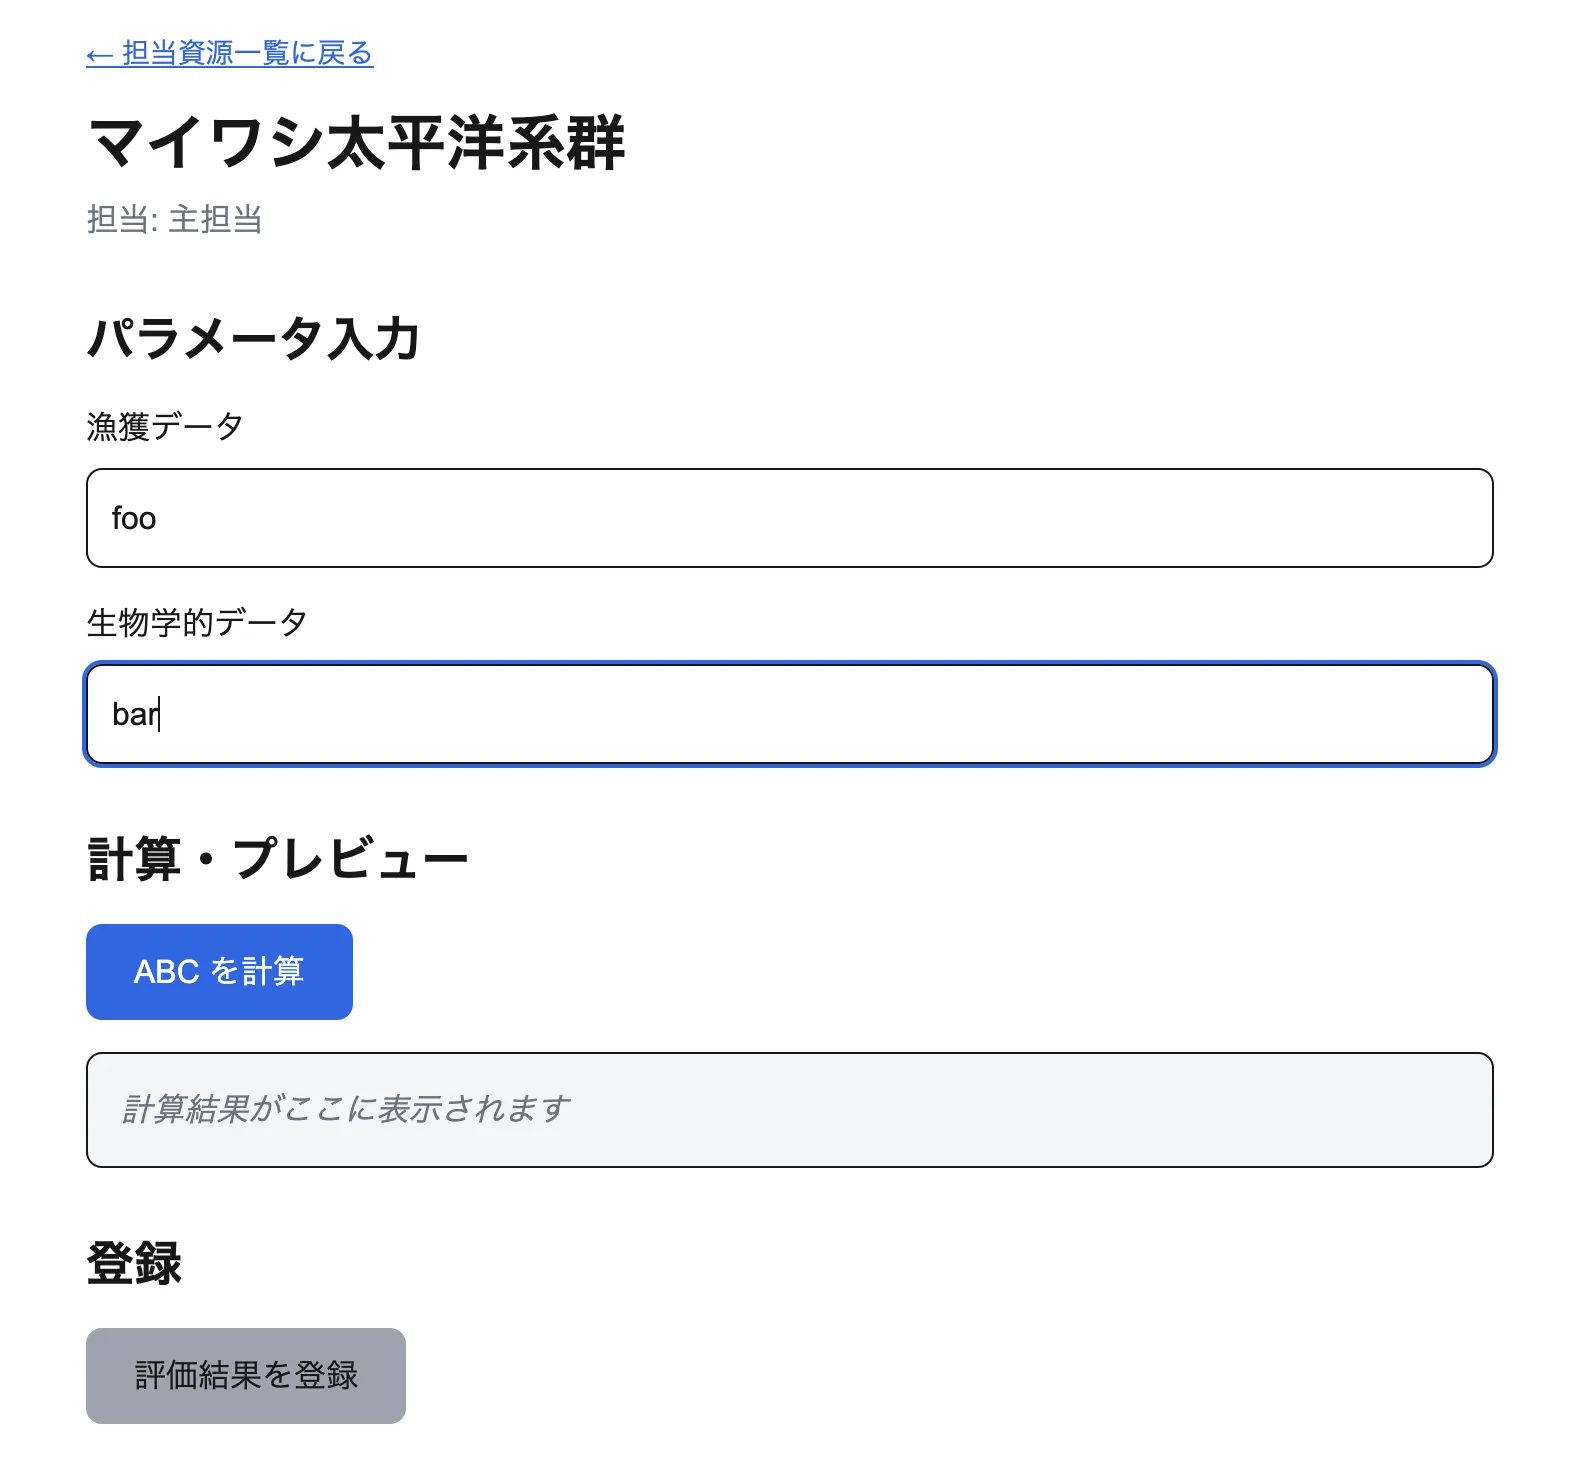Click the left arrow in the back link
1584x1464 pixels.
pyautogui.click(x=99, y=54)
